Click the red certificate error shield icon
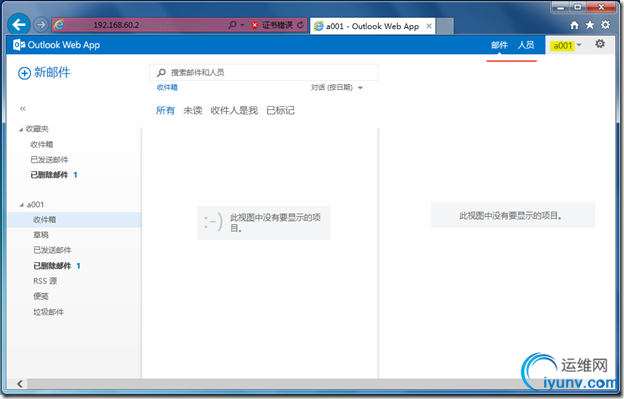 [255, 25]
